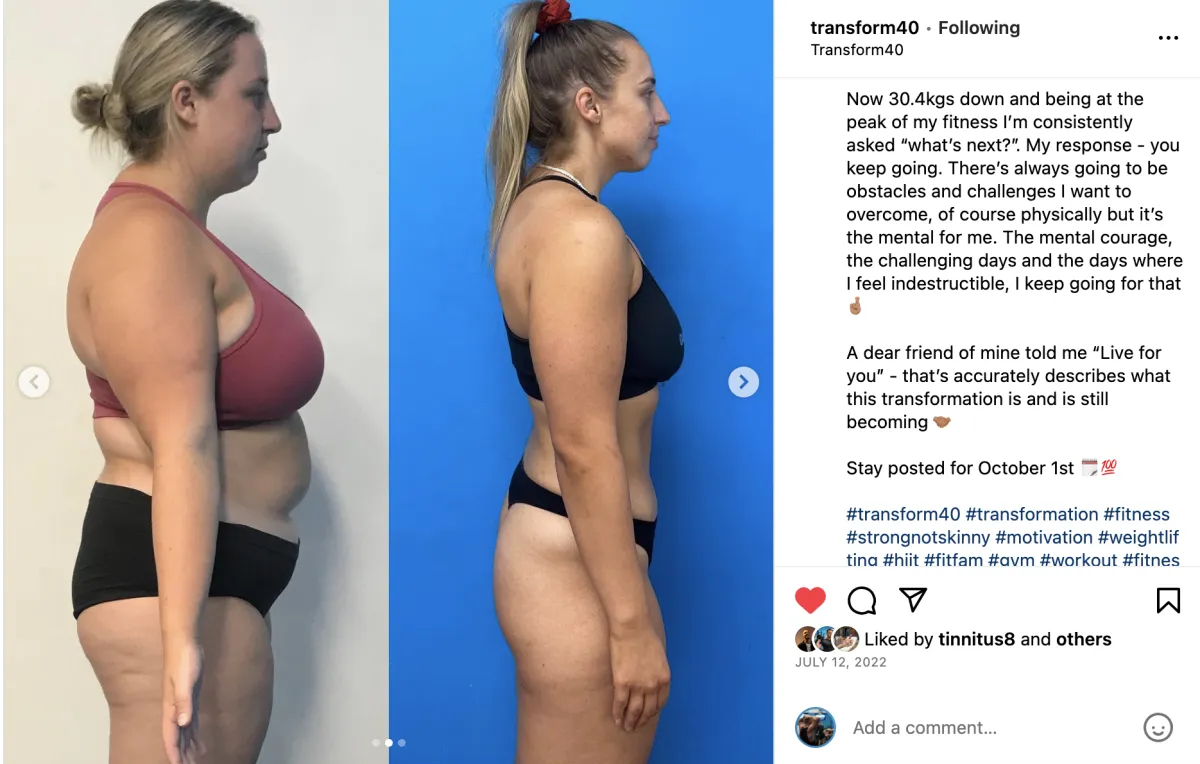The image size is (1200, 764).
Task: Save the post with the bookmark icon
Action: click(x=1168, y=600)
